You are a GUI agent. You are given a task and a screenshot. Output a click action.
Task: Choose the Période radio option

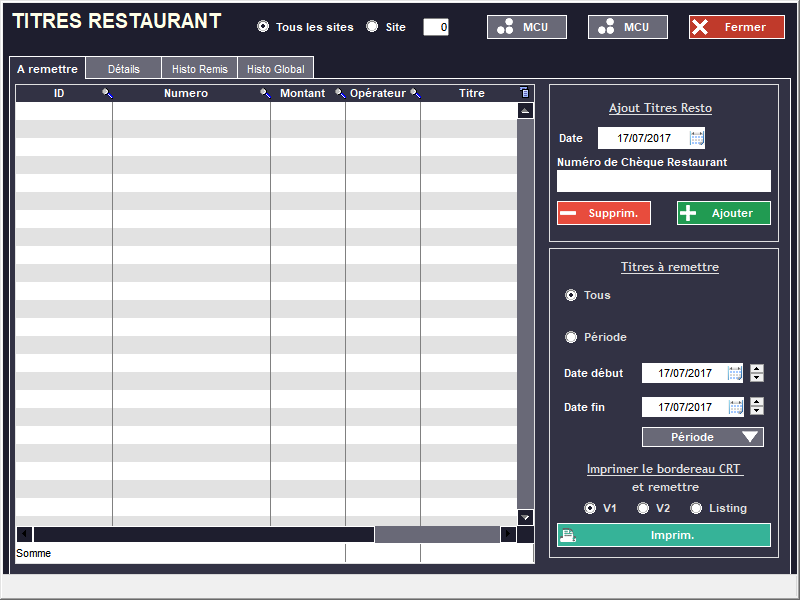[x=571, y=337]
